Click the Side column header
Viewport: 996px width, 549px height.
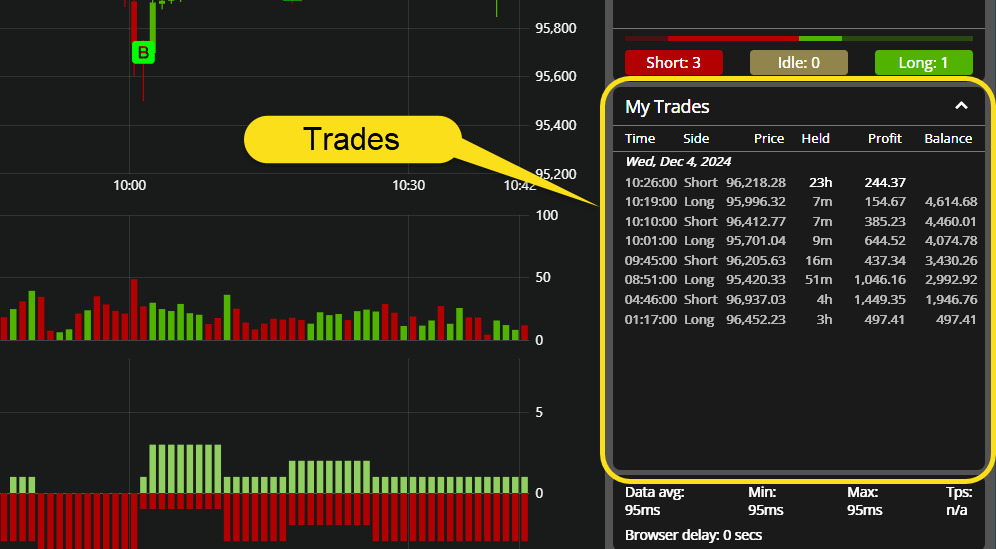696,139
